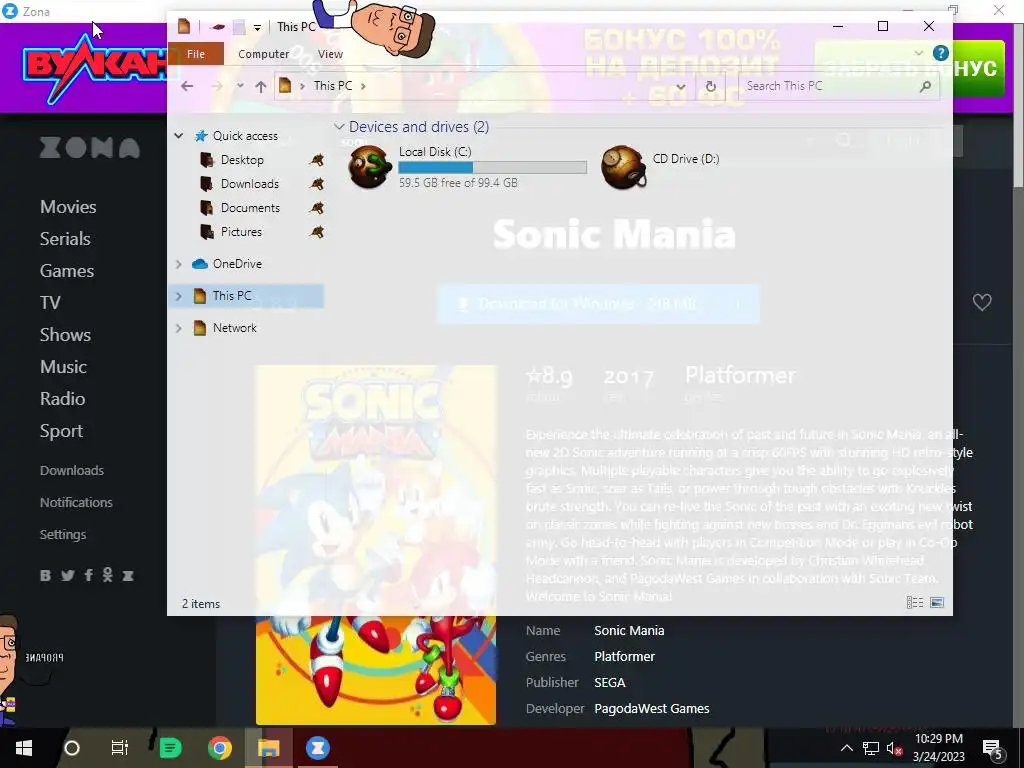
Task: Click the pin icon next to Pictures
Action: pos(317,232)
